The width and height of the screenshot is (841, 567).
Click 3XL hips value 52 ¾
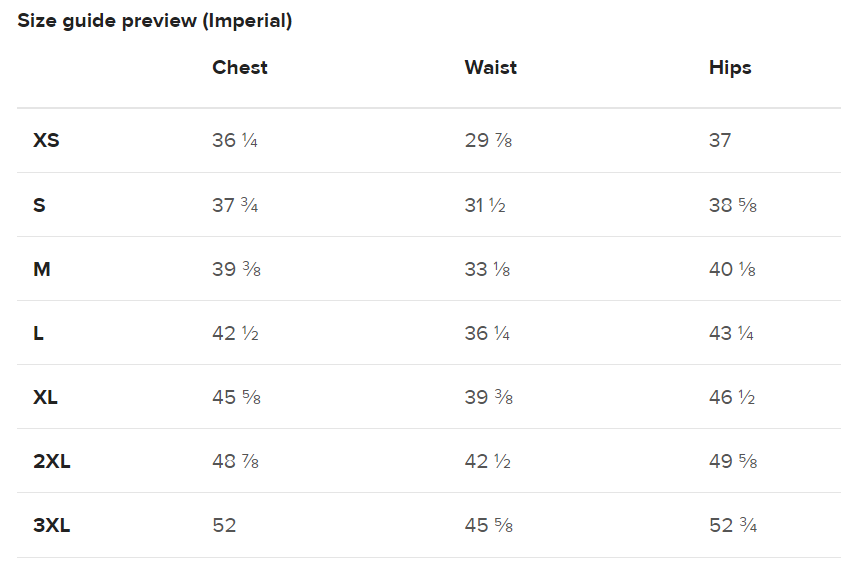pos(733,525)
